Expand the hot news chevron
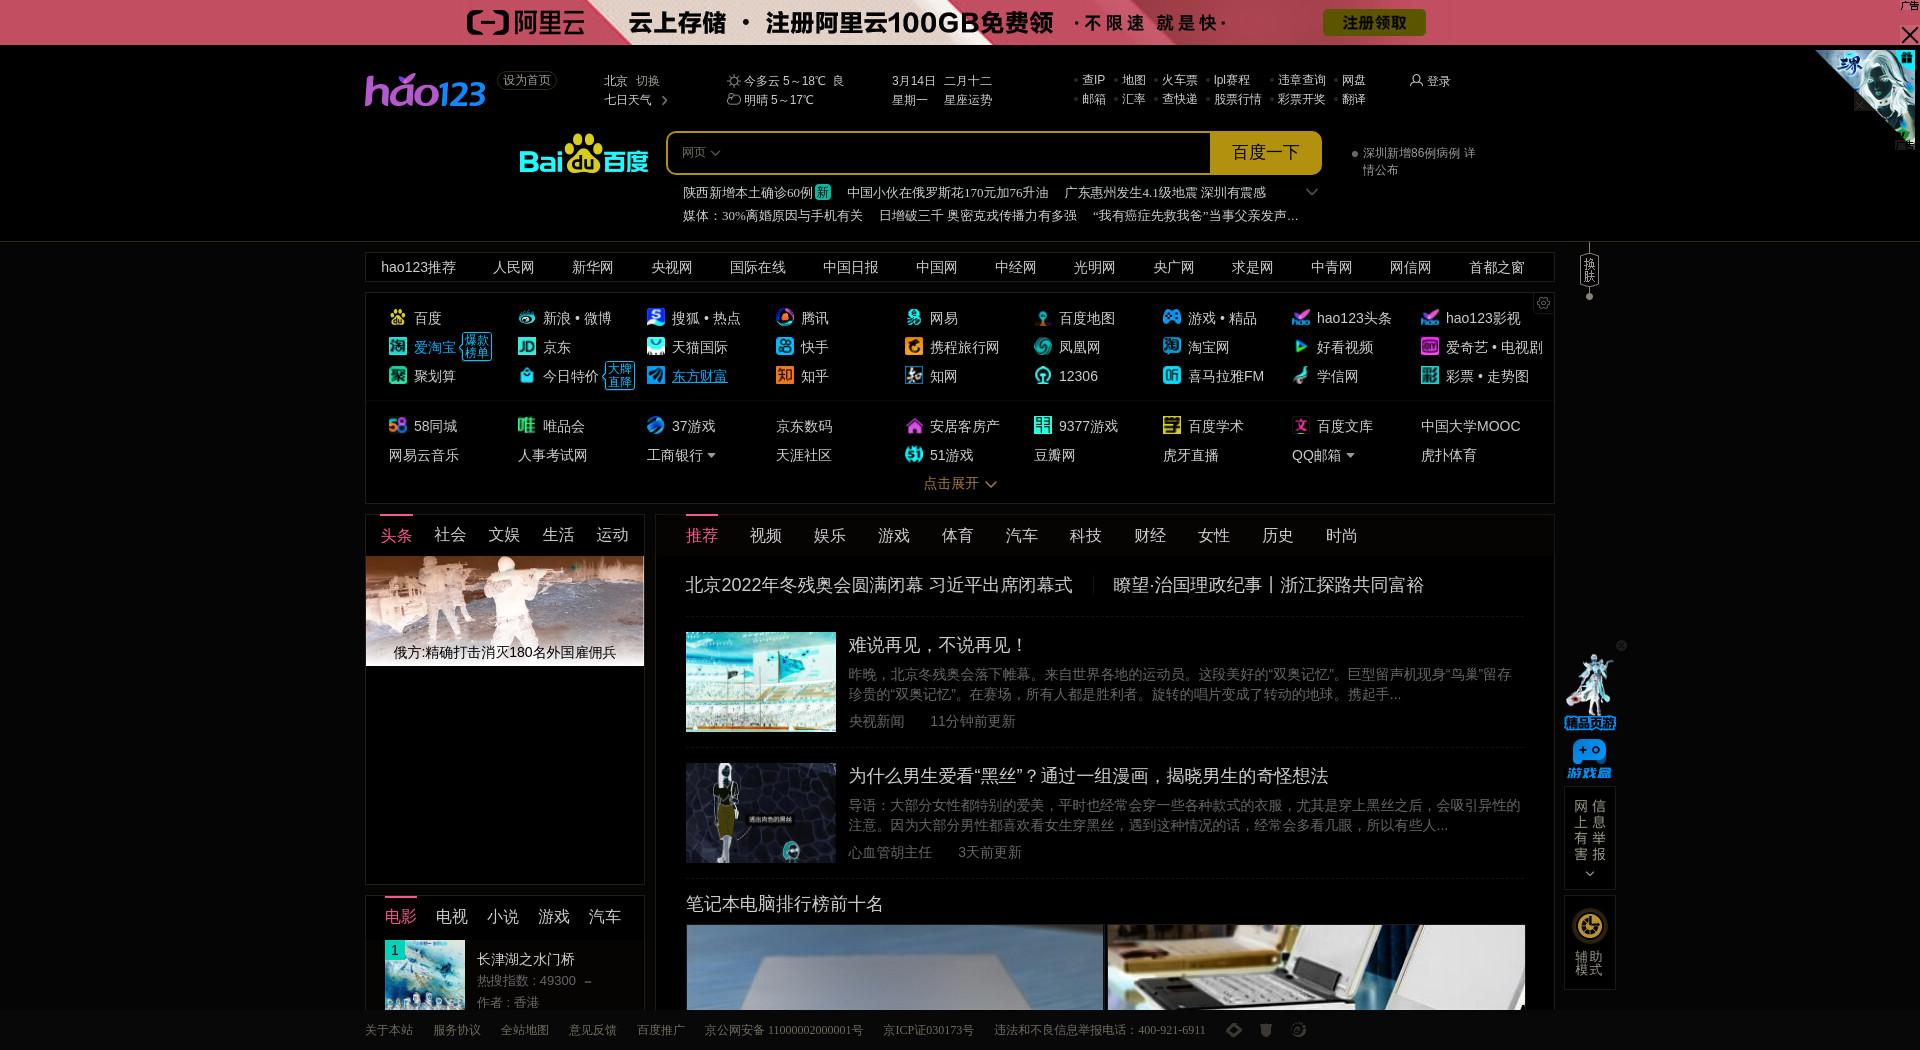The height and width of the screenshot is (1050, 1920). point(1312,192)
